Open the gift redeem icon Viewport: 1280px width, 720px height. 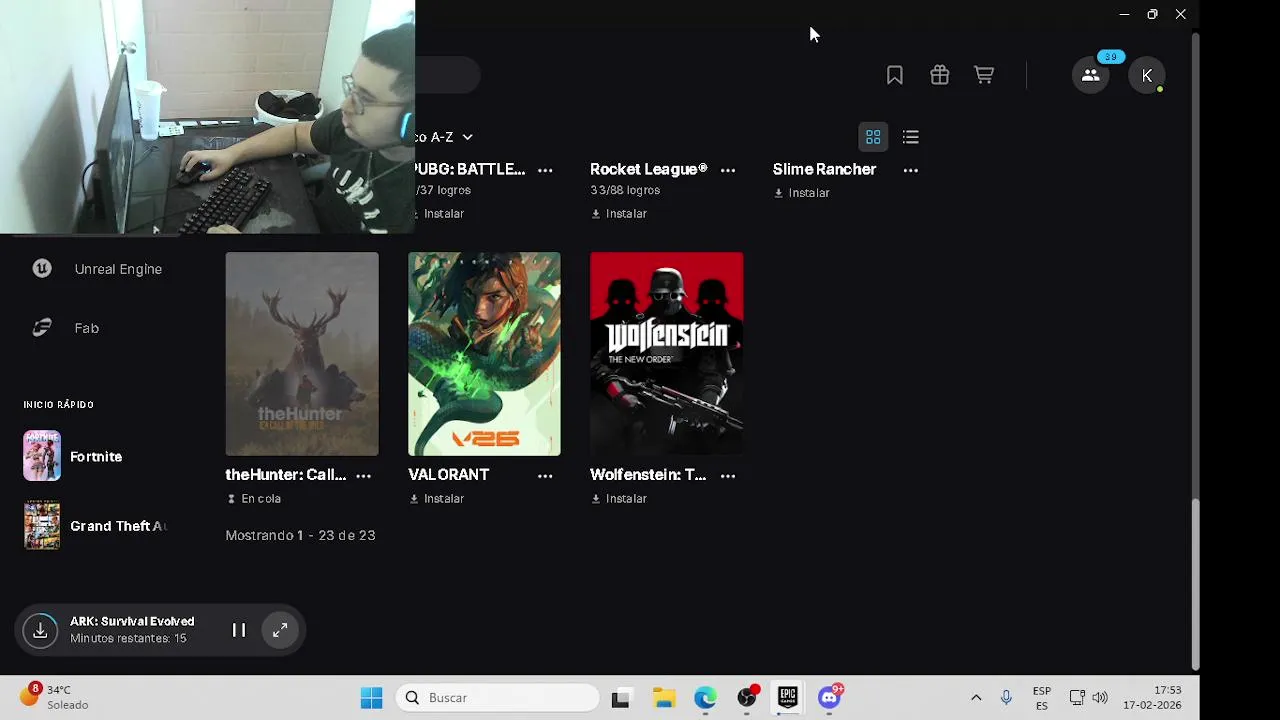(939, 75)
